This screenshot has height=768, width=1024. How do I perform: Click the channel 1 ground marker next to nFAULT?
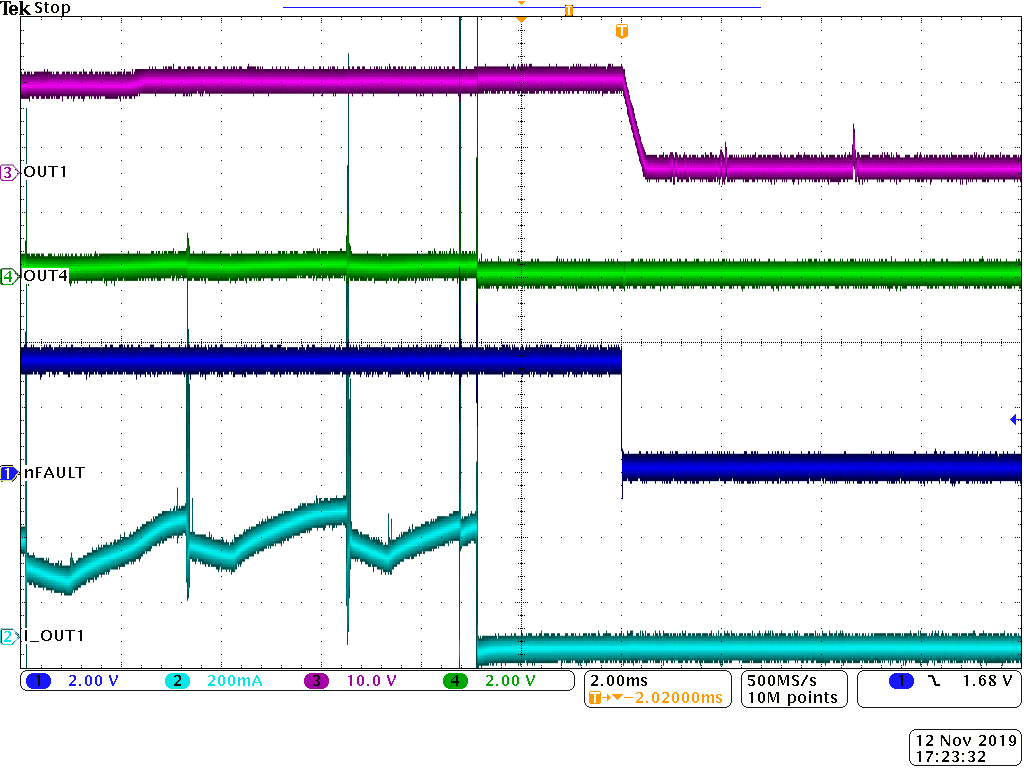8,473
